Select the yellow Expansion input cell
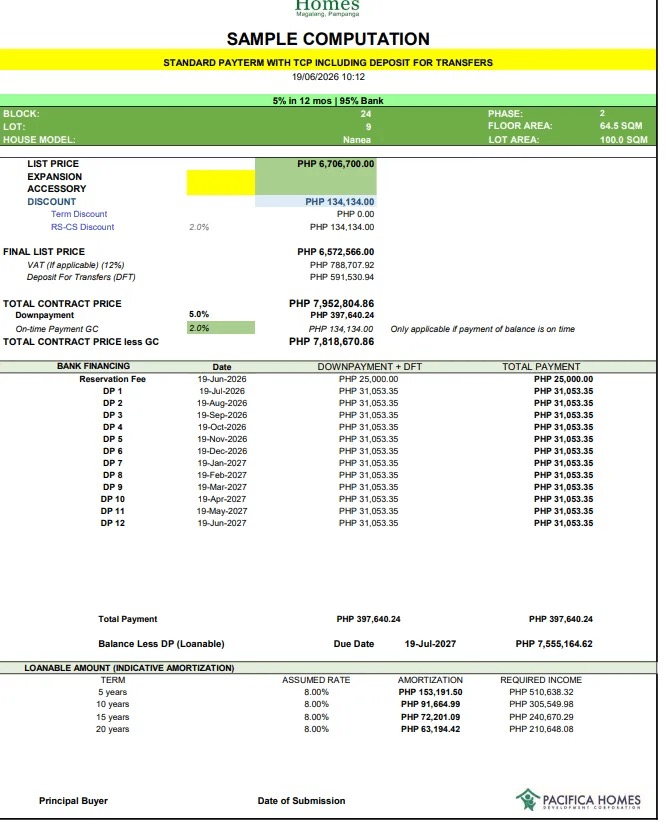666x824 pixels. click(x=221, y=182)
